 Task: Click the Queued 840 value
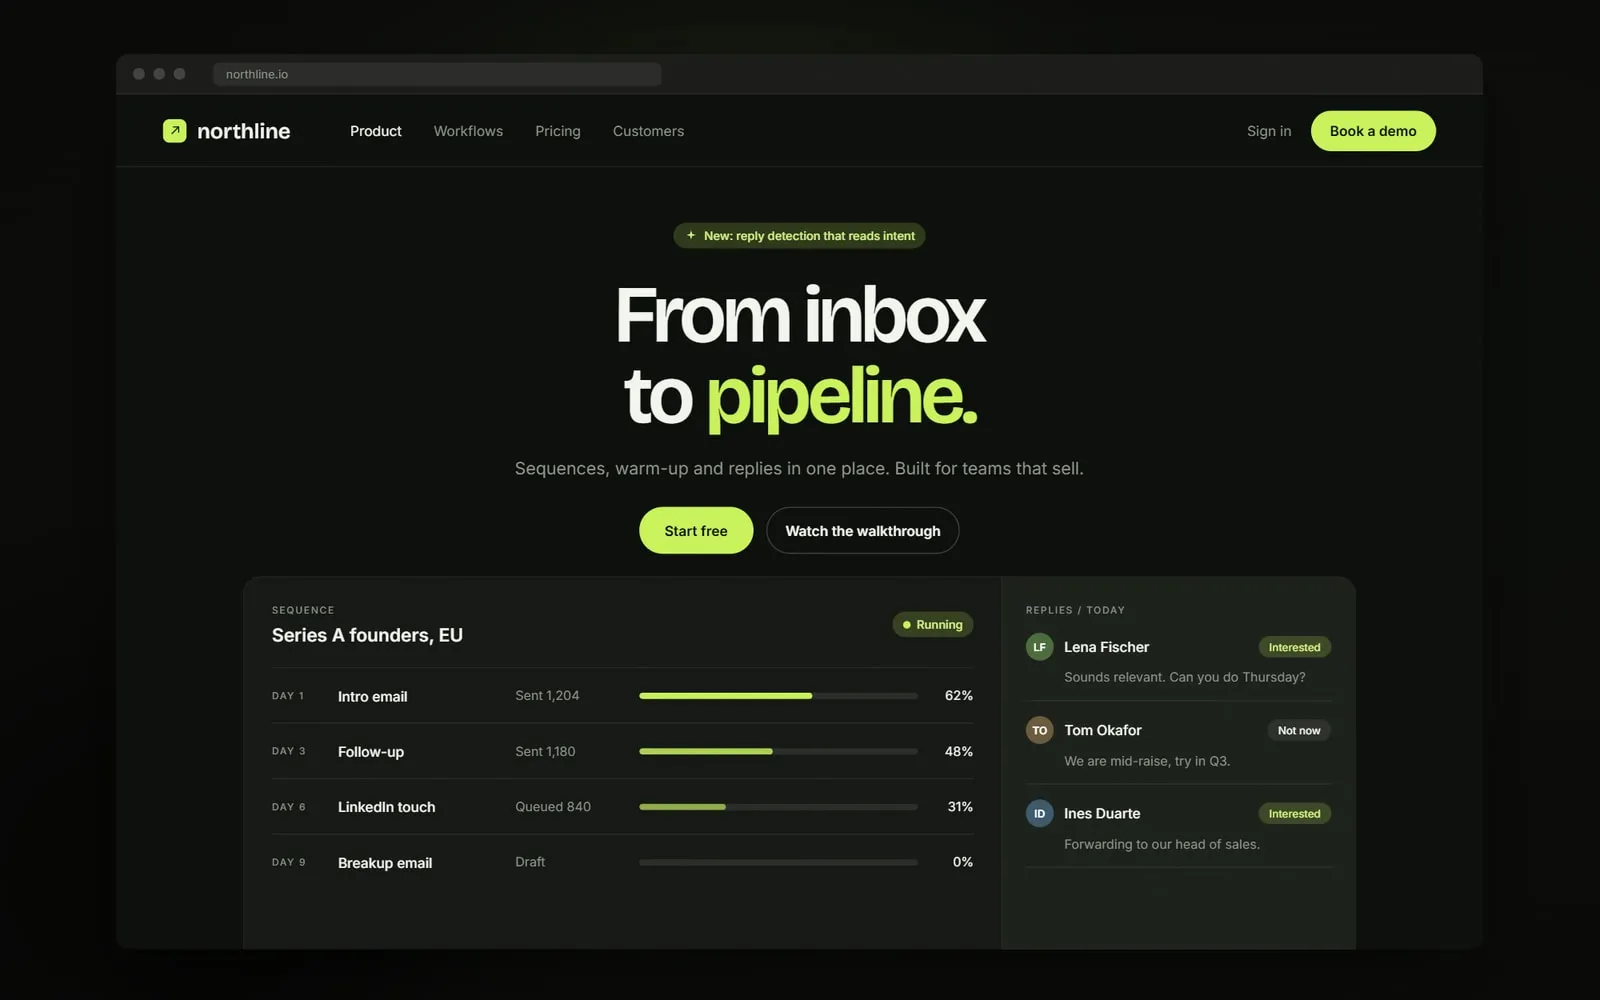tap(553, 806)
